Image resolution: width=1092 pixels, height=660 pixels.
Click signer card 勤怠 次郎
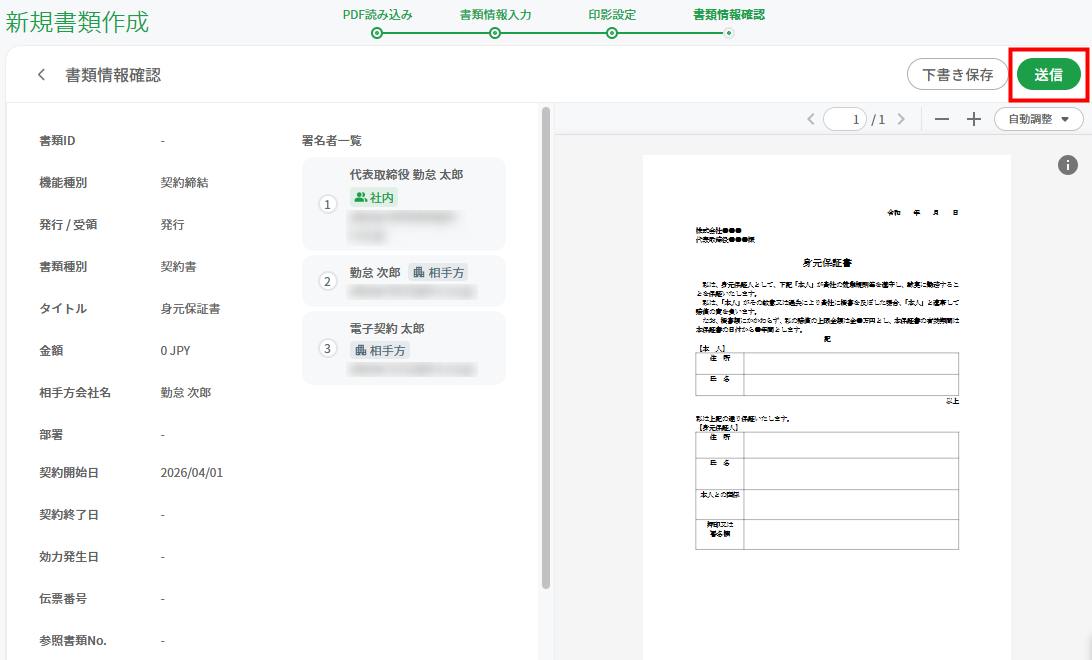pos(404,281)
